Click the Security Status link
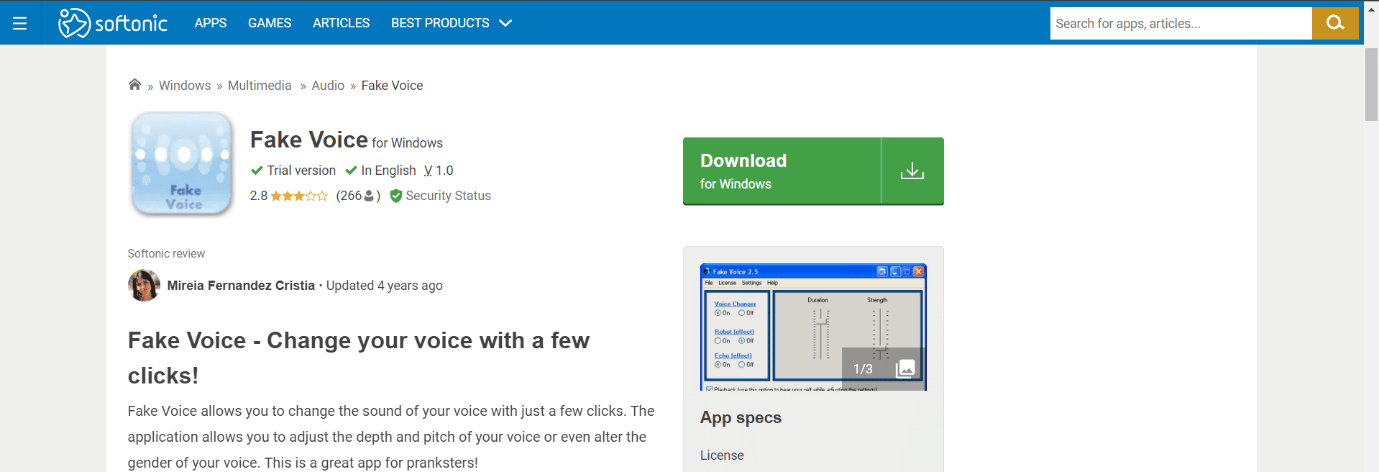The image size is (1379, 472). pos(448,196)
